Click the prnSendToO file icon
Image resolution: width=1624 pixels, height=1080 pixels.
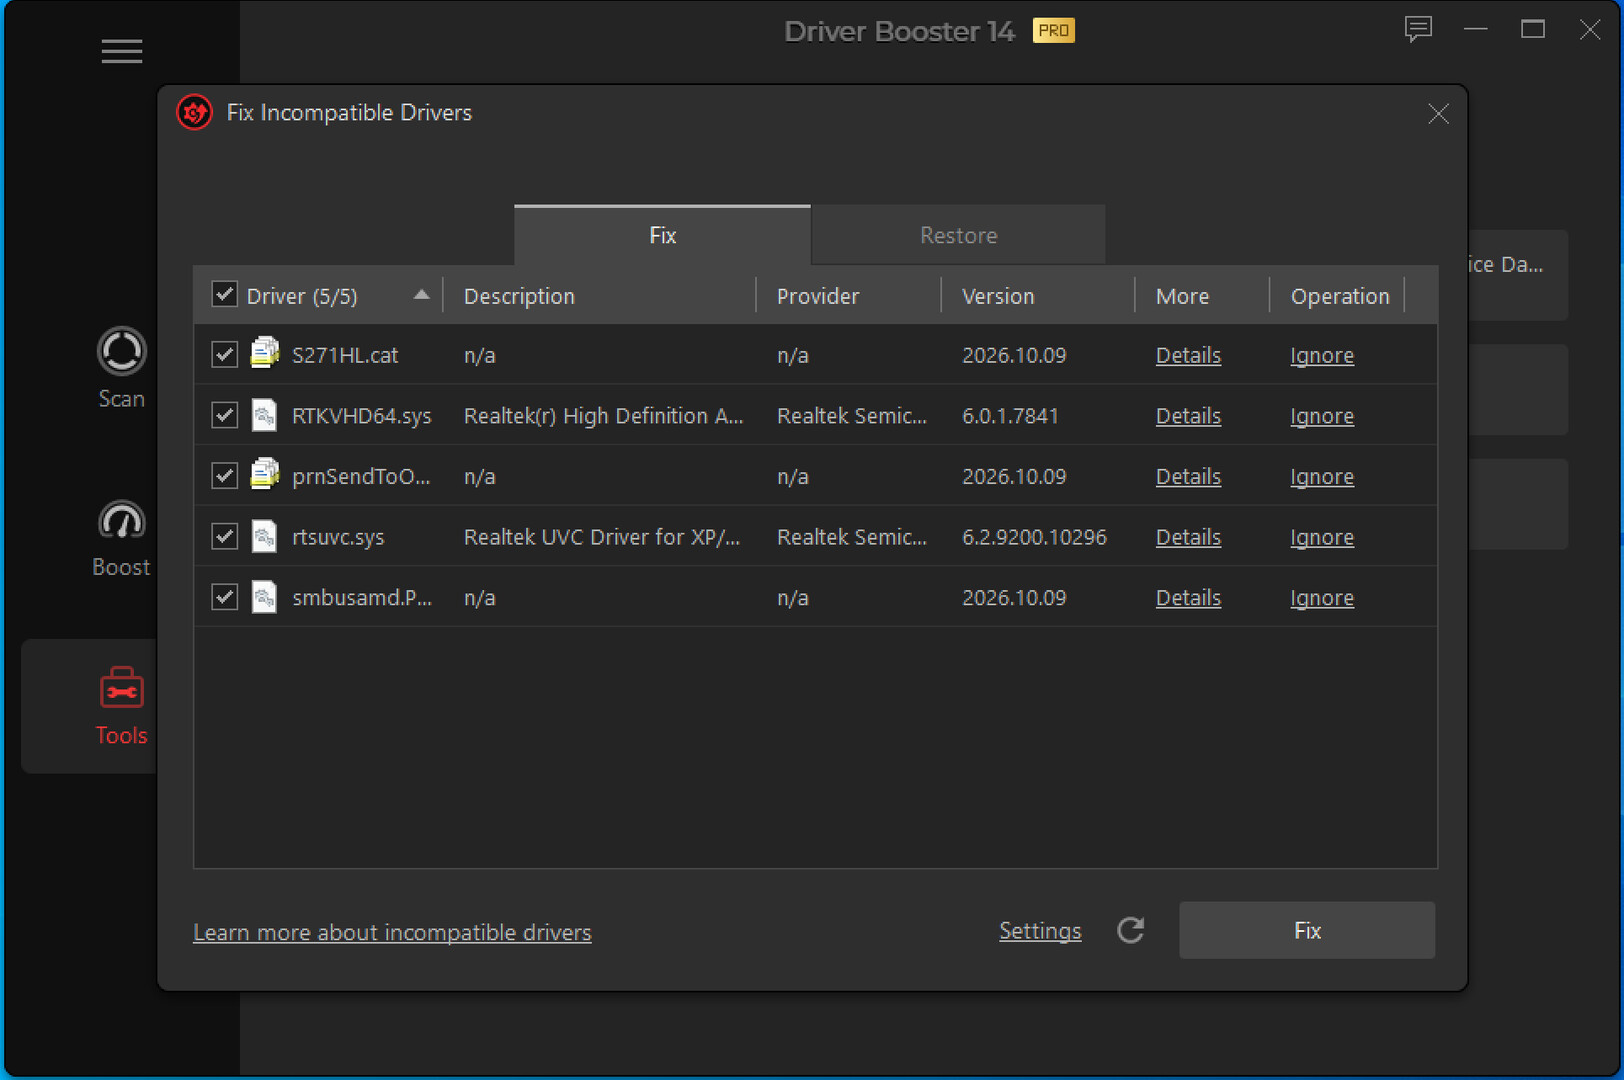[x=264, y=475]
